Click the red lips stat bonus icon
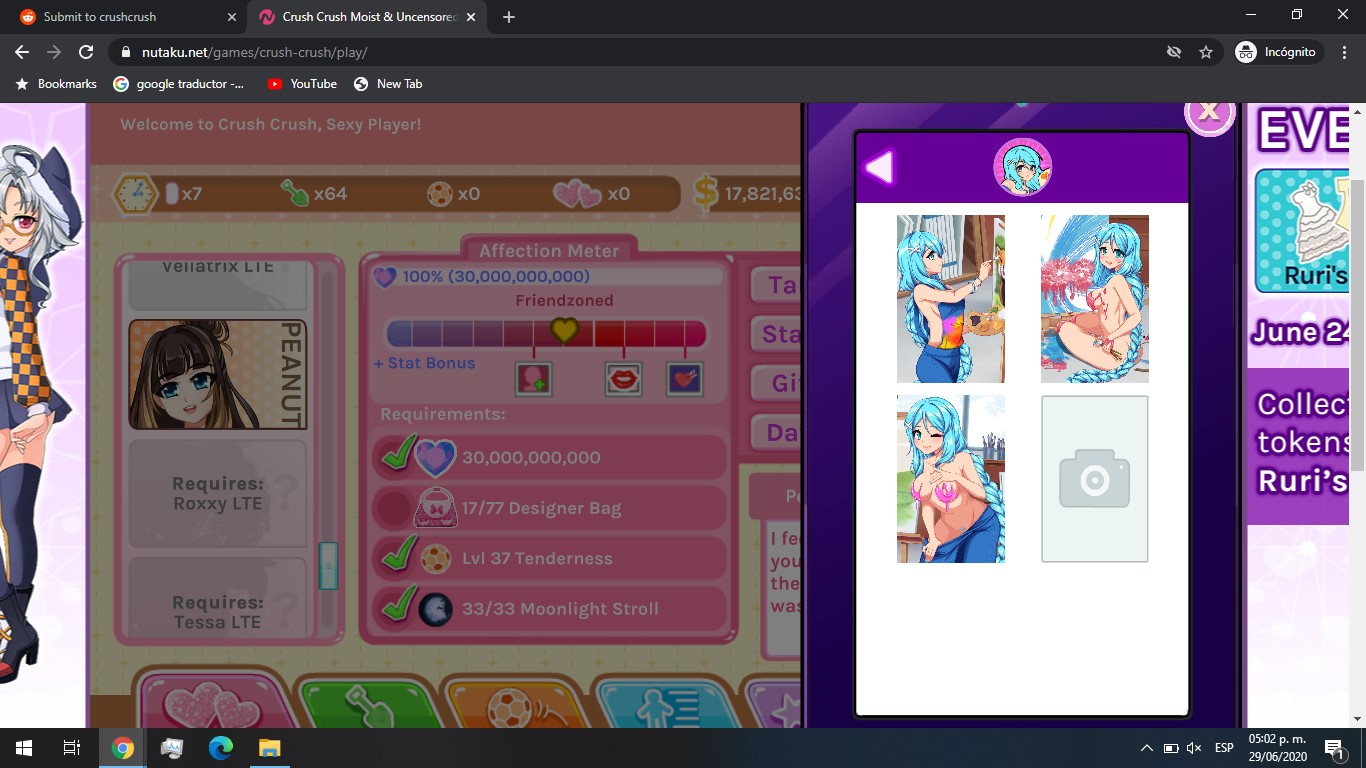 coord(624,379)
